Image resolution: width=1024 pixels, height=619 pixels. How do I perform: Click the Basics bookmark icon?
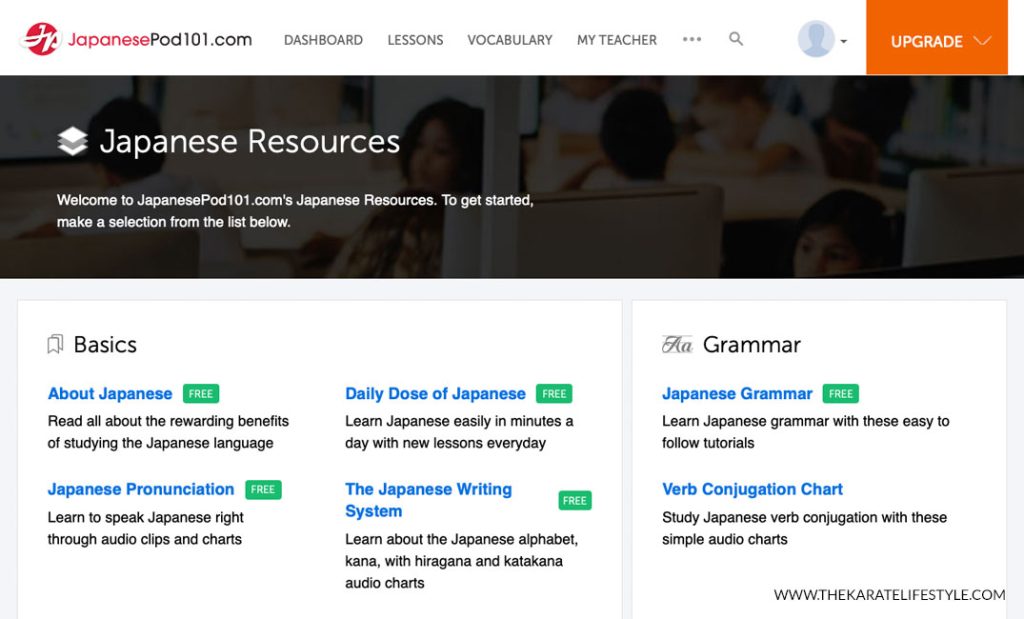tap(56, 344)
